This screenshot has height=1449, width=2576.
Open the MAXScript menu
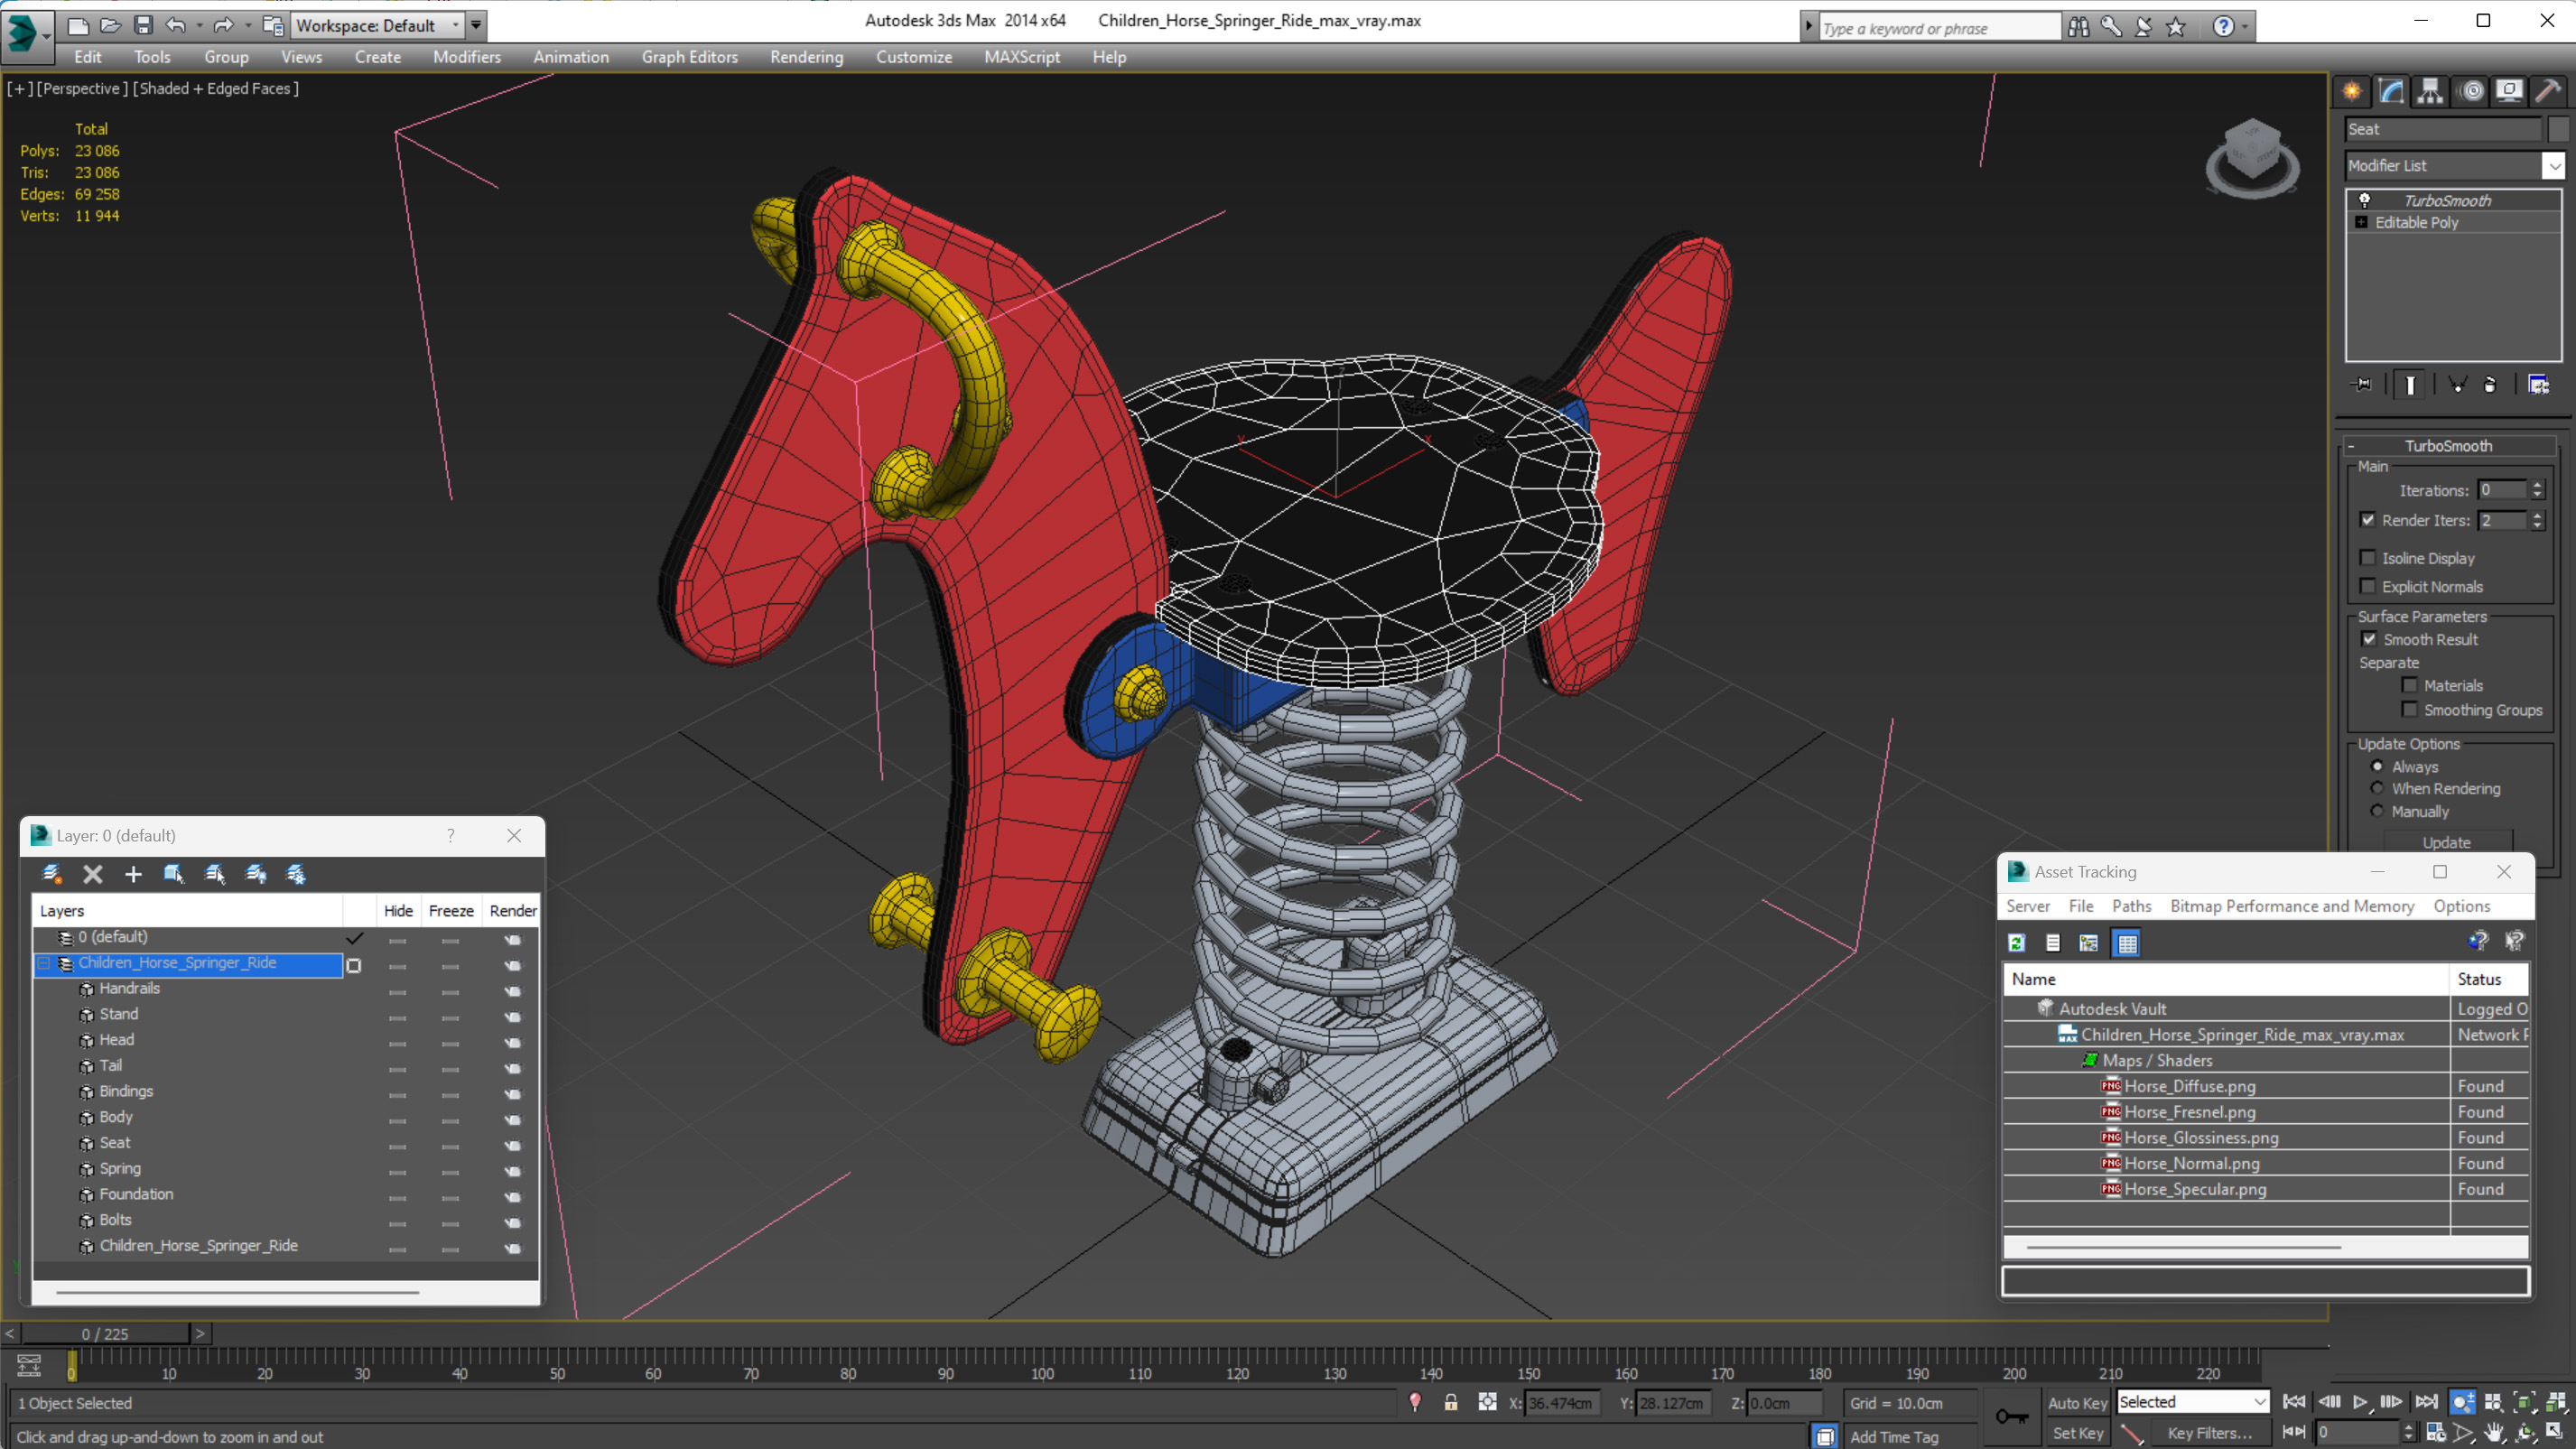click(x=1021, y=57)
